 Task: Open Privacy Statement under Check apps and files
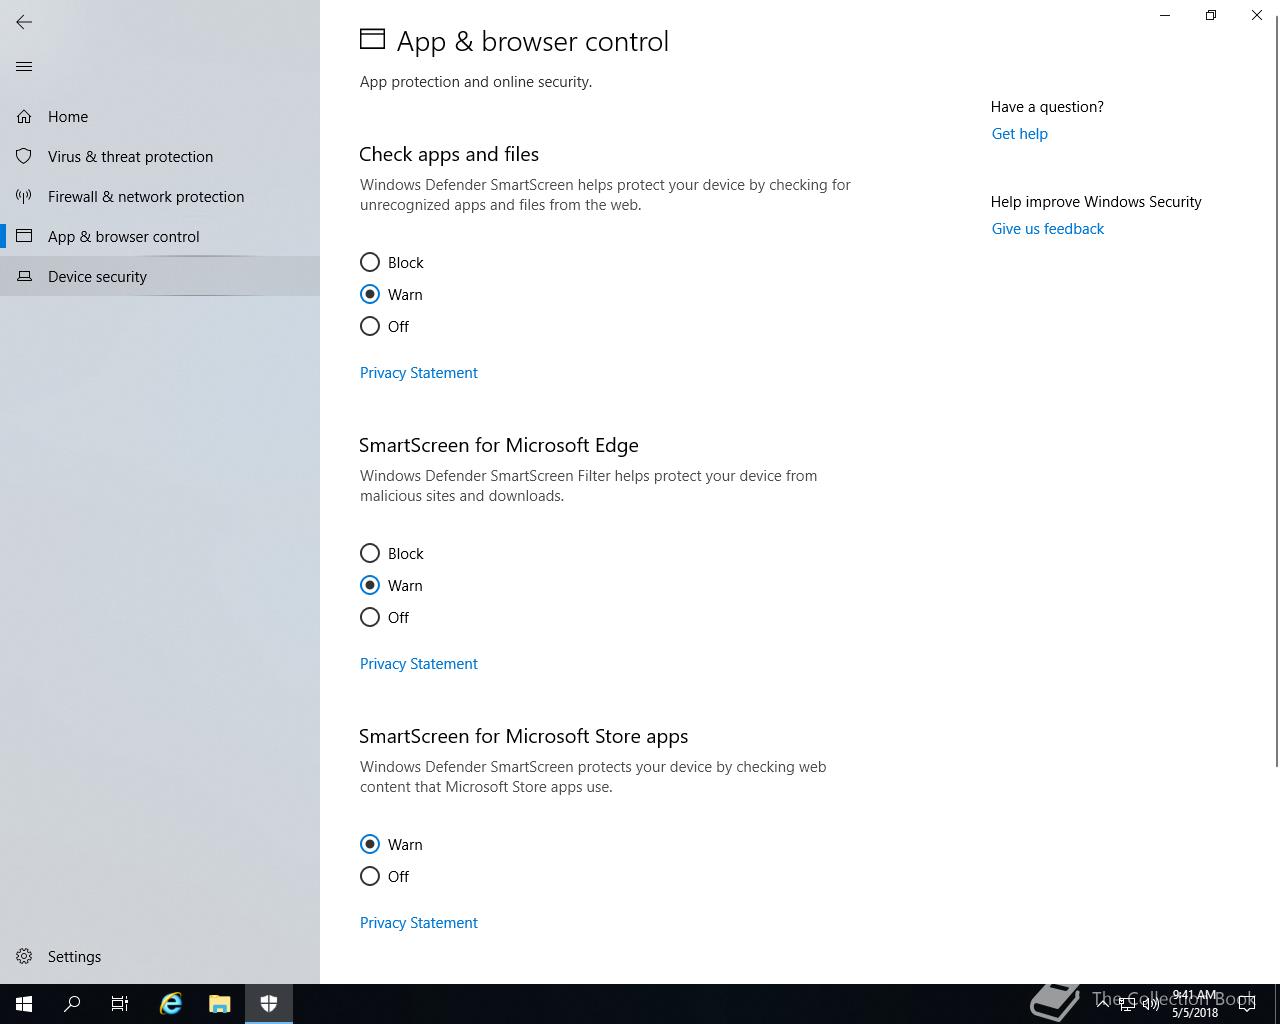pos(418,373)
